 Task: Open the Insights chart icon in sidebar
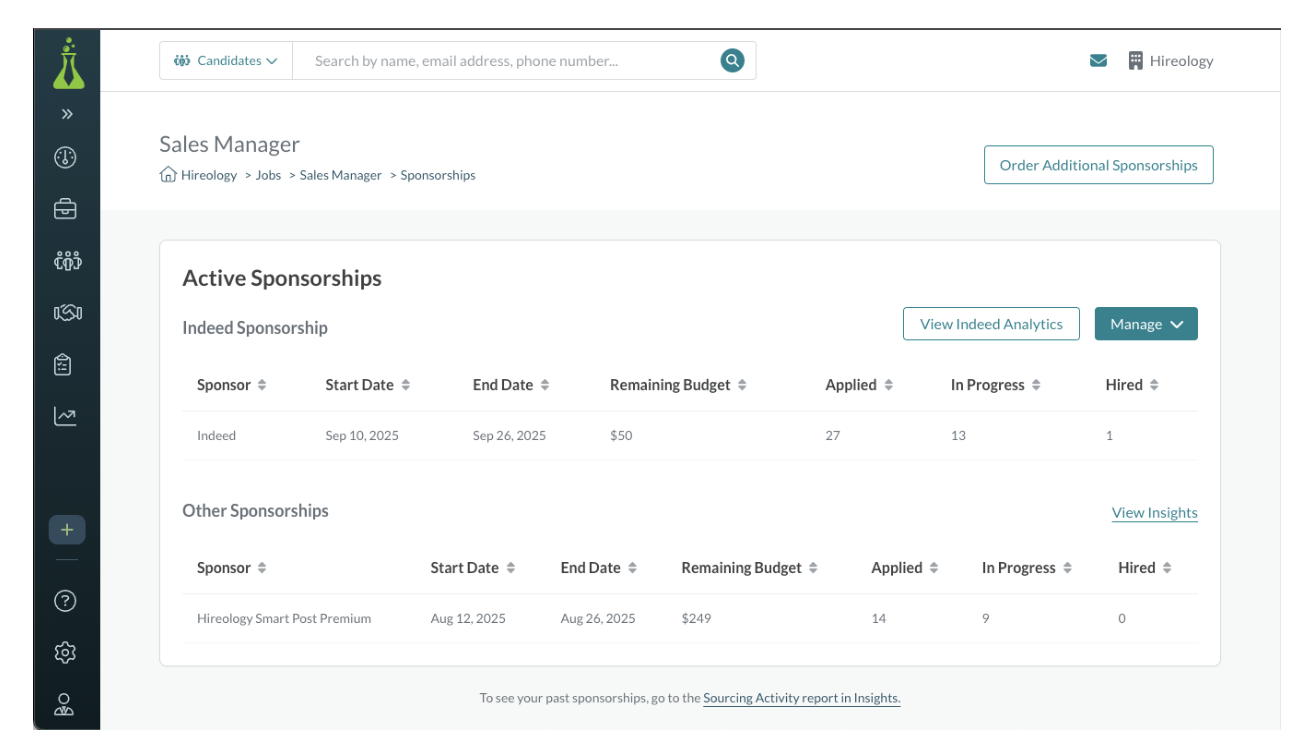(x=65, y=416)
